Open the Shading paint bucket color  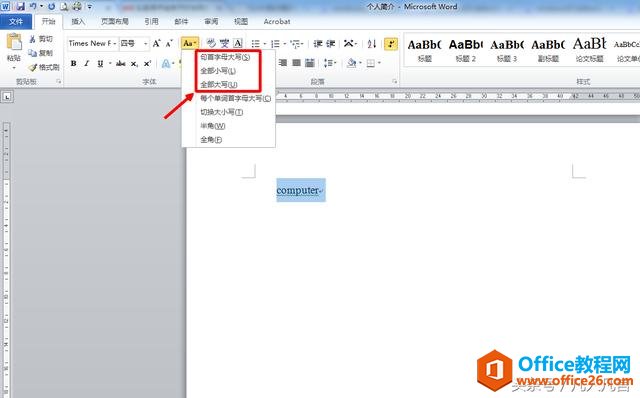pyautogui.click(x=351, y=63)
